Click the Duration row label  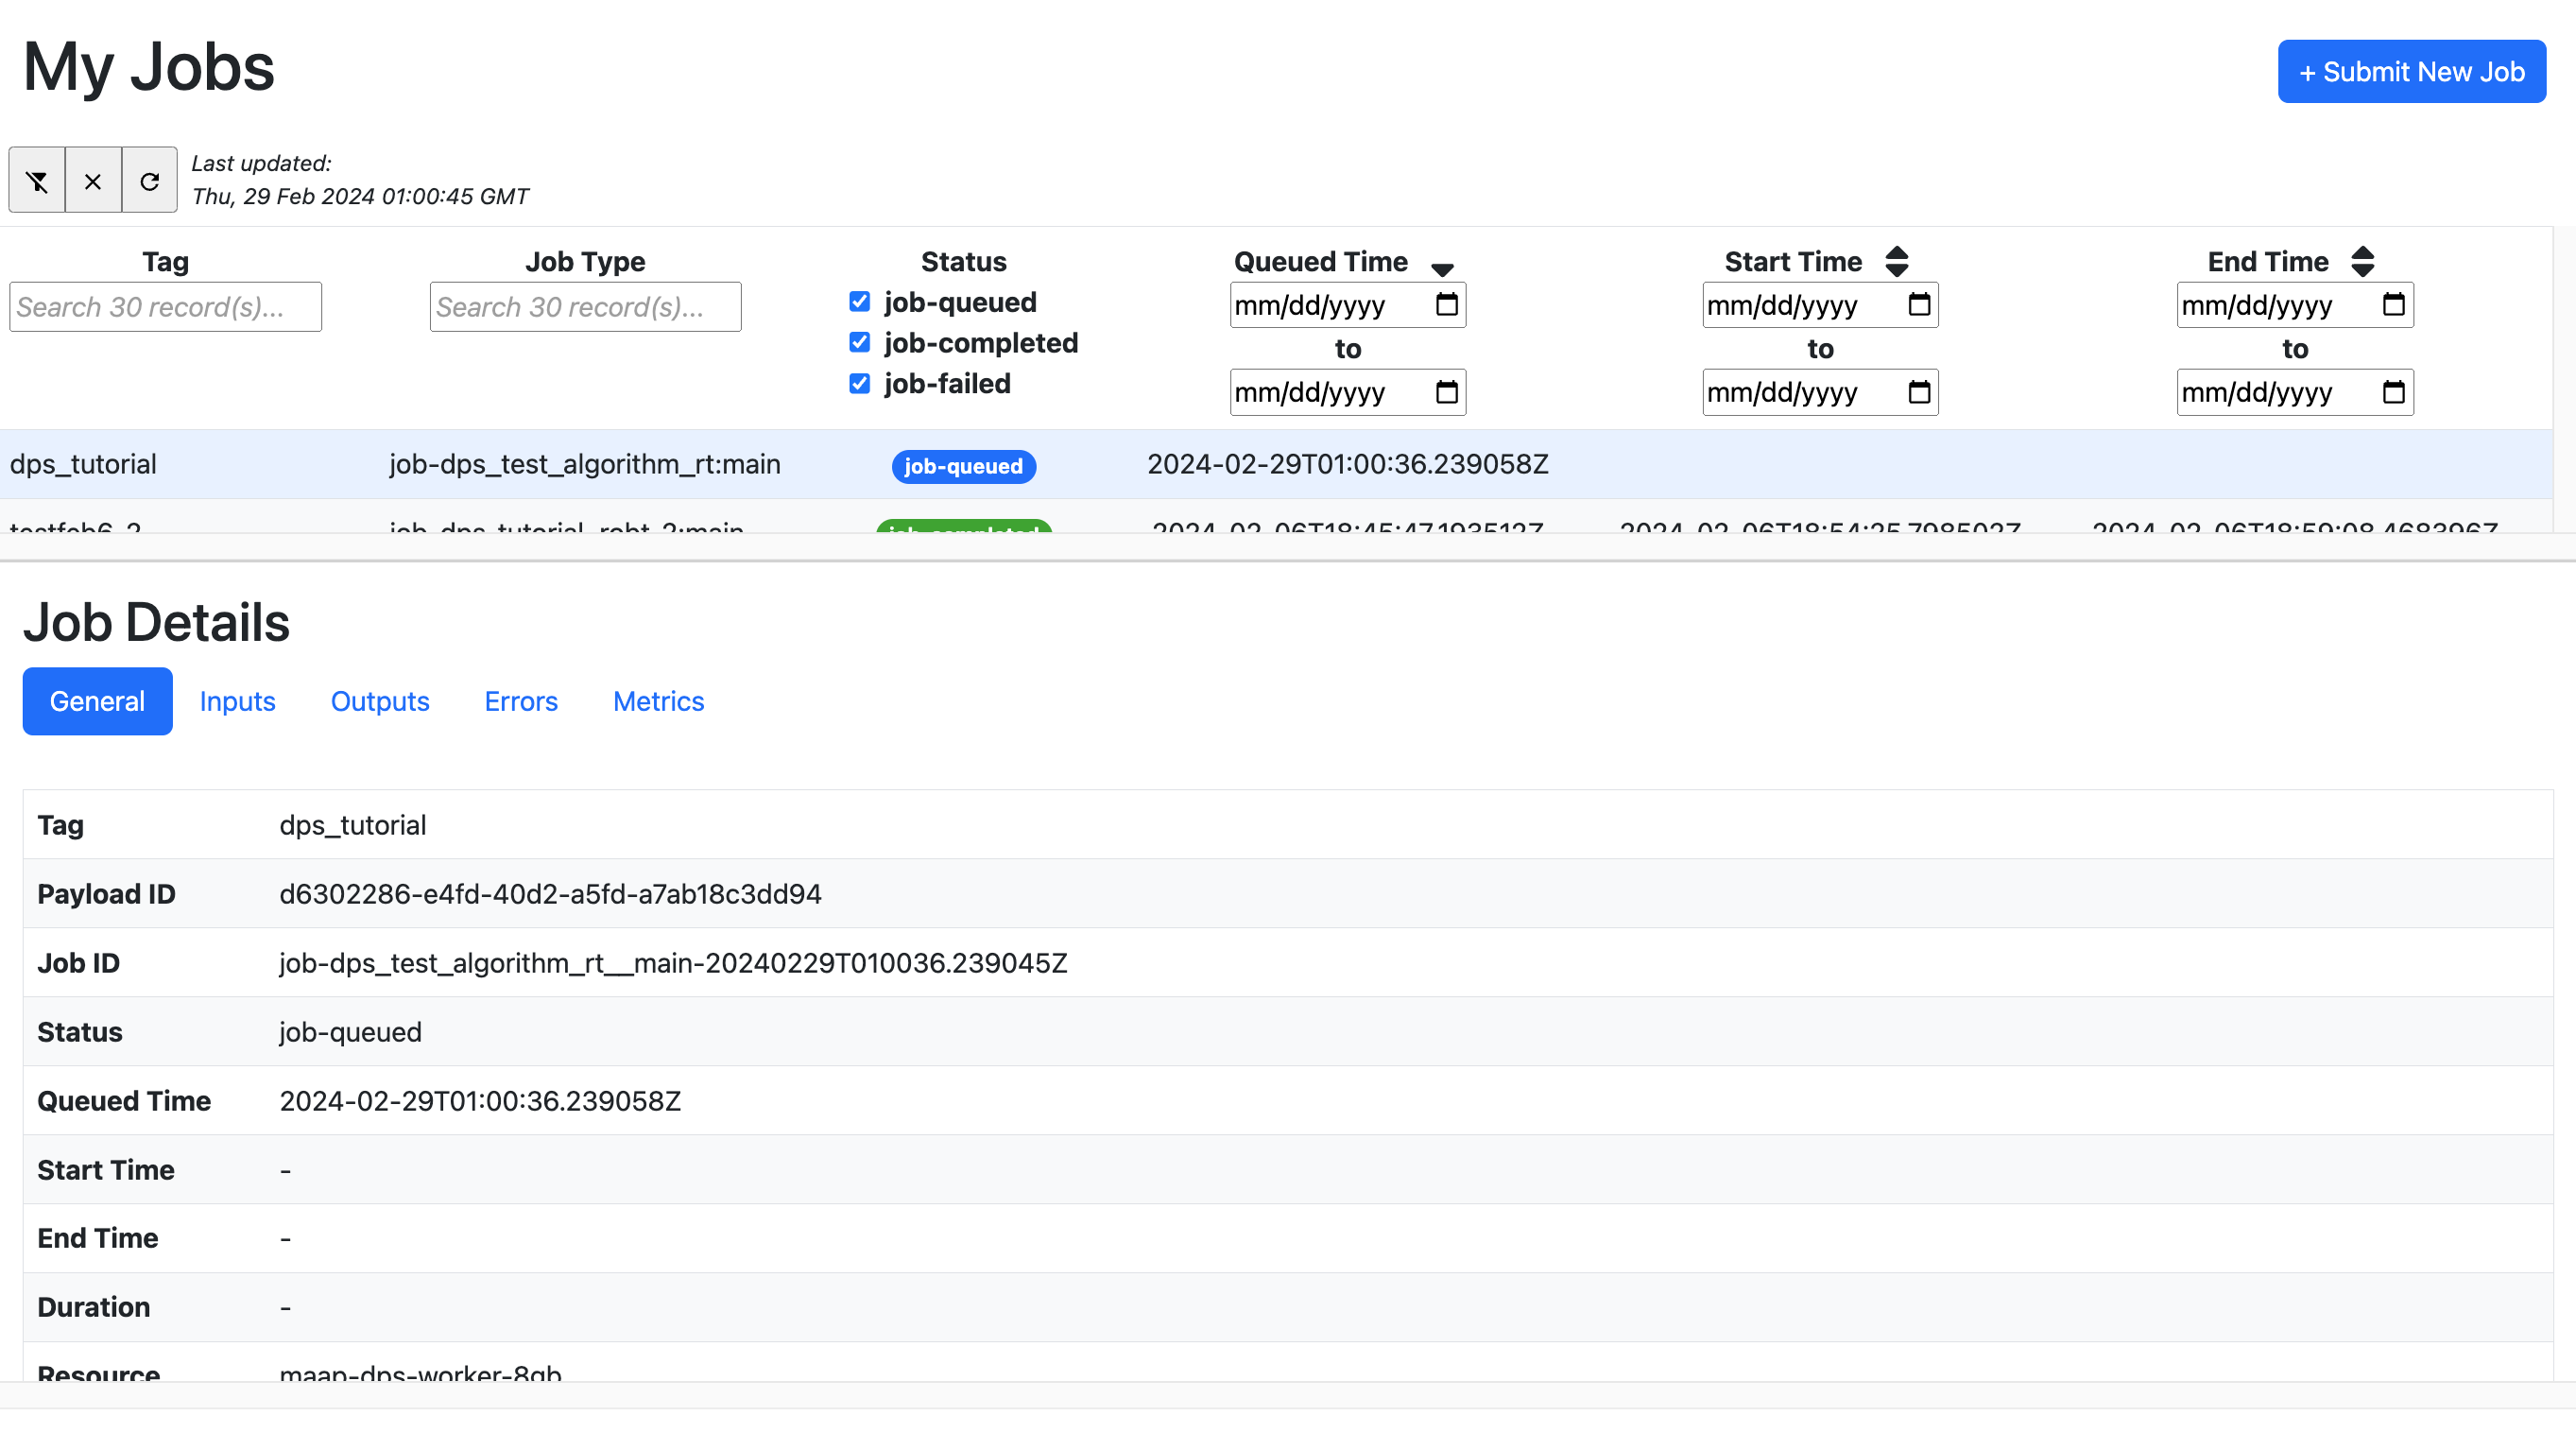pyautogui.click(x=93, y=1306)
